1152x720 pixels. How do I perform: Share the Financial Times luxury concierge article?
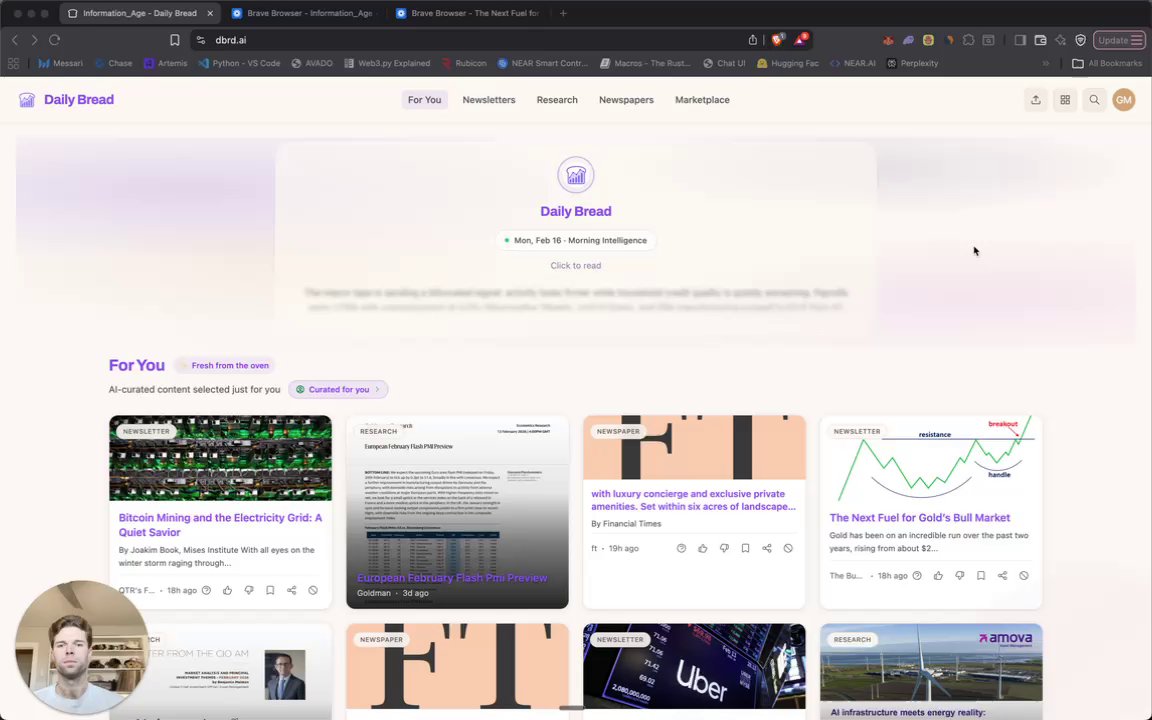pos(767,548)
